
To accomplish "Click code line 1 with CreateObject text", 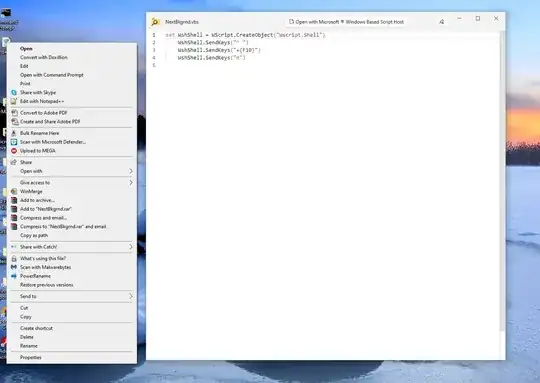I will point(245,35).
